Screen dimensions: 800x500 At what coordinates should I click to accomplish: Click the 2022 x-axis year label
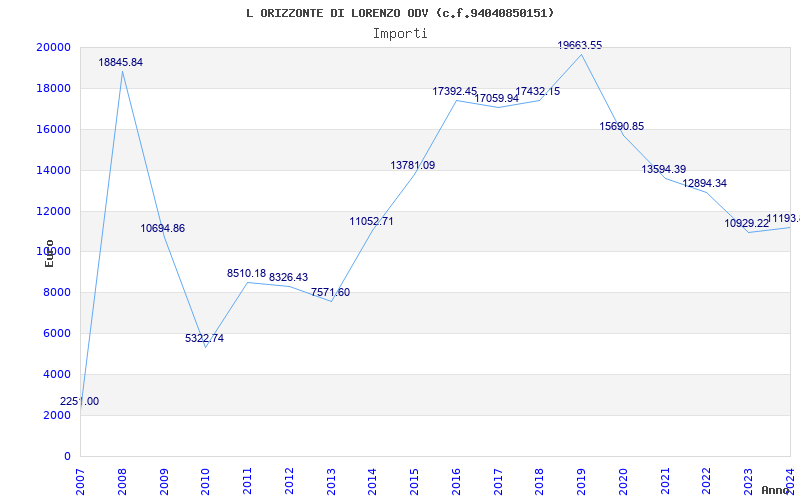pyautogui.click(x=707, y=482)
